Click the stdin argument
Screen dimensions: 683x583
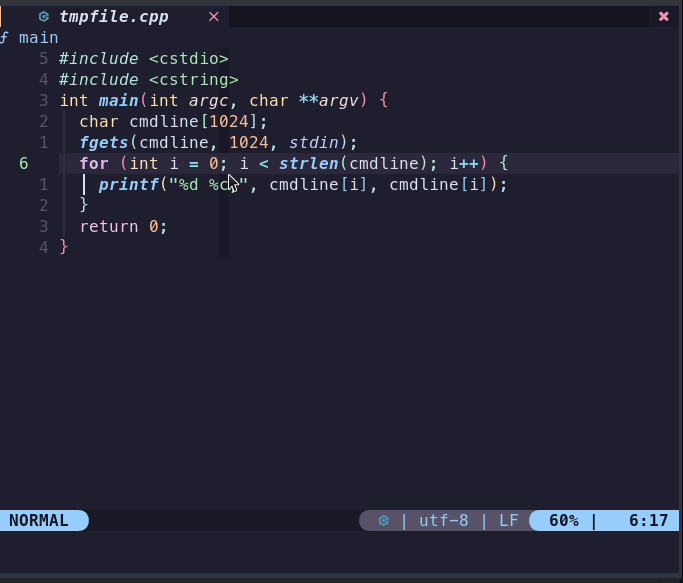click(314, 142)
